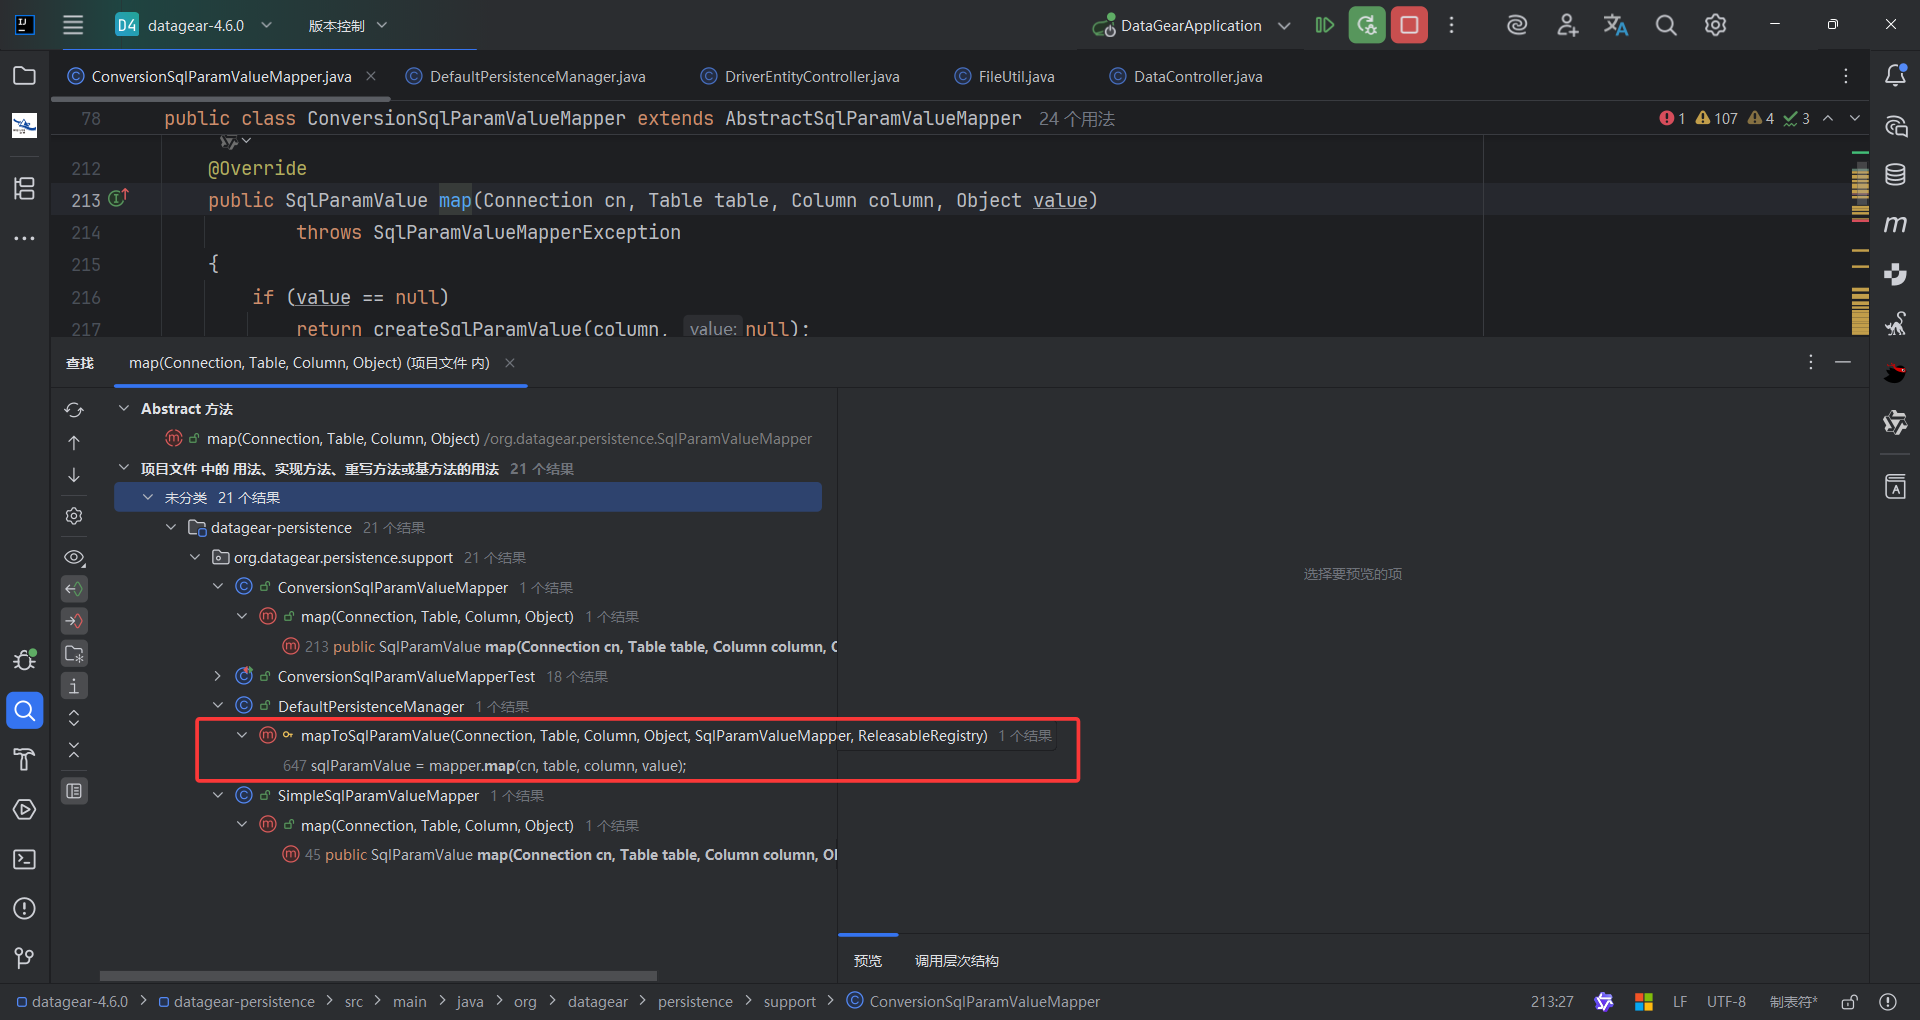1920x1020 pixels.
Task: Toggle show read access filter
Action: (74, 589)
